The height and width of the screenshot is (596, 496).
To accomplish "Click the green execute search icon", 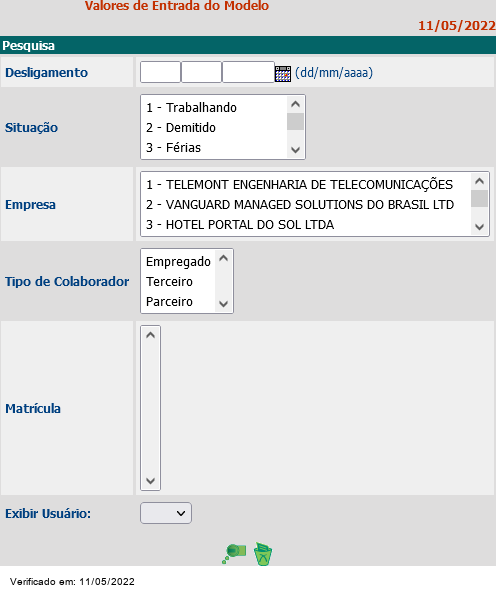I will pos(234,553).
